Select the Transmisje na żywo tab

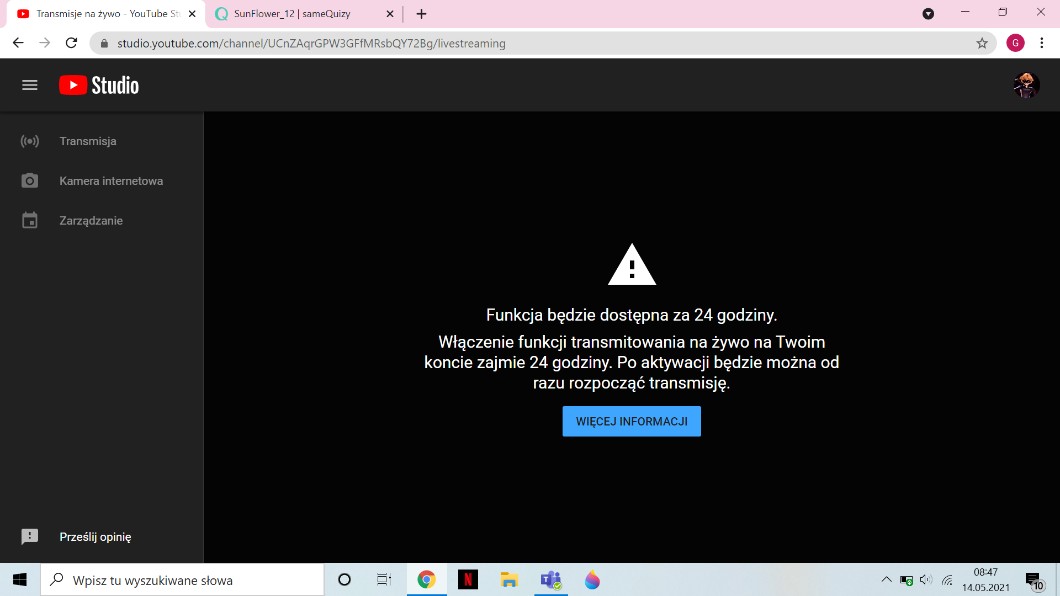[x=100, y=14]
